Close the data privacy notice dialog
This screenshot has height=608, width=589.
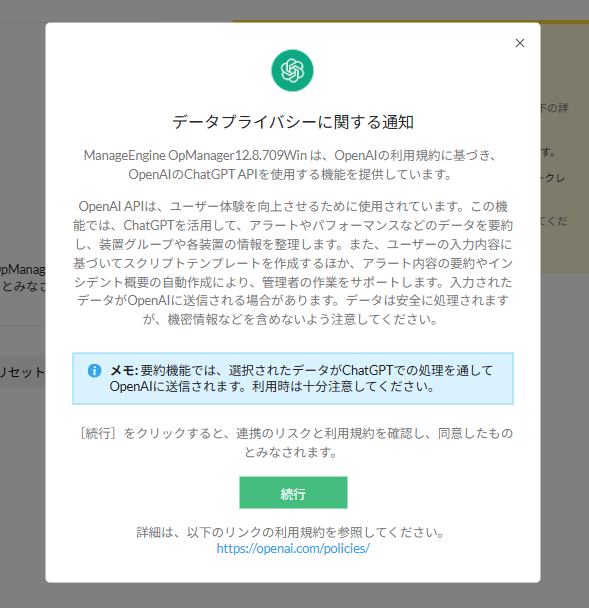click(x=520, y=43)
